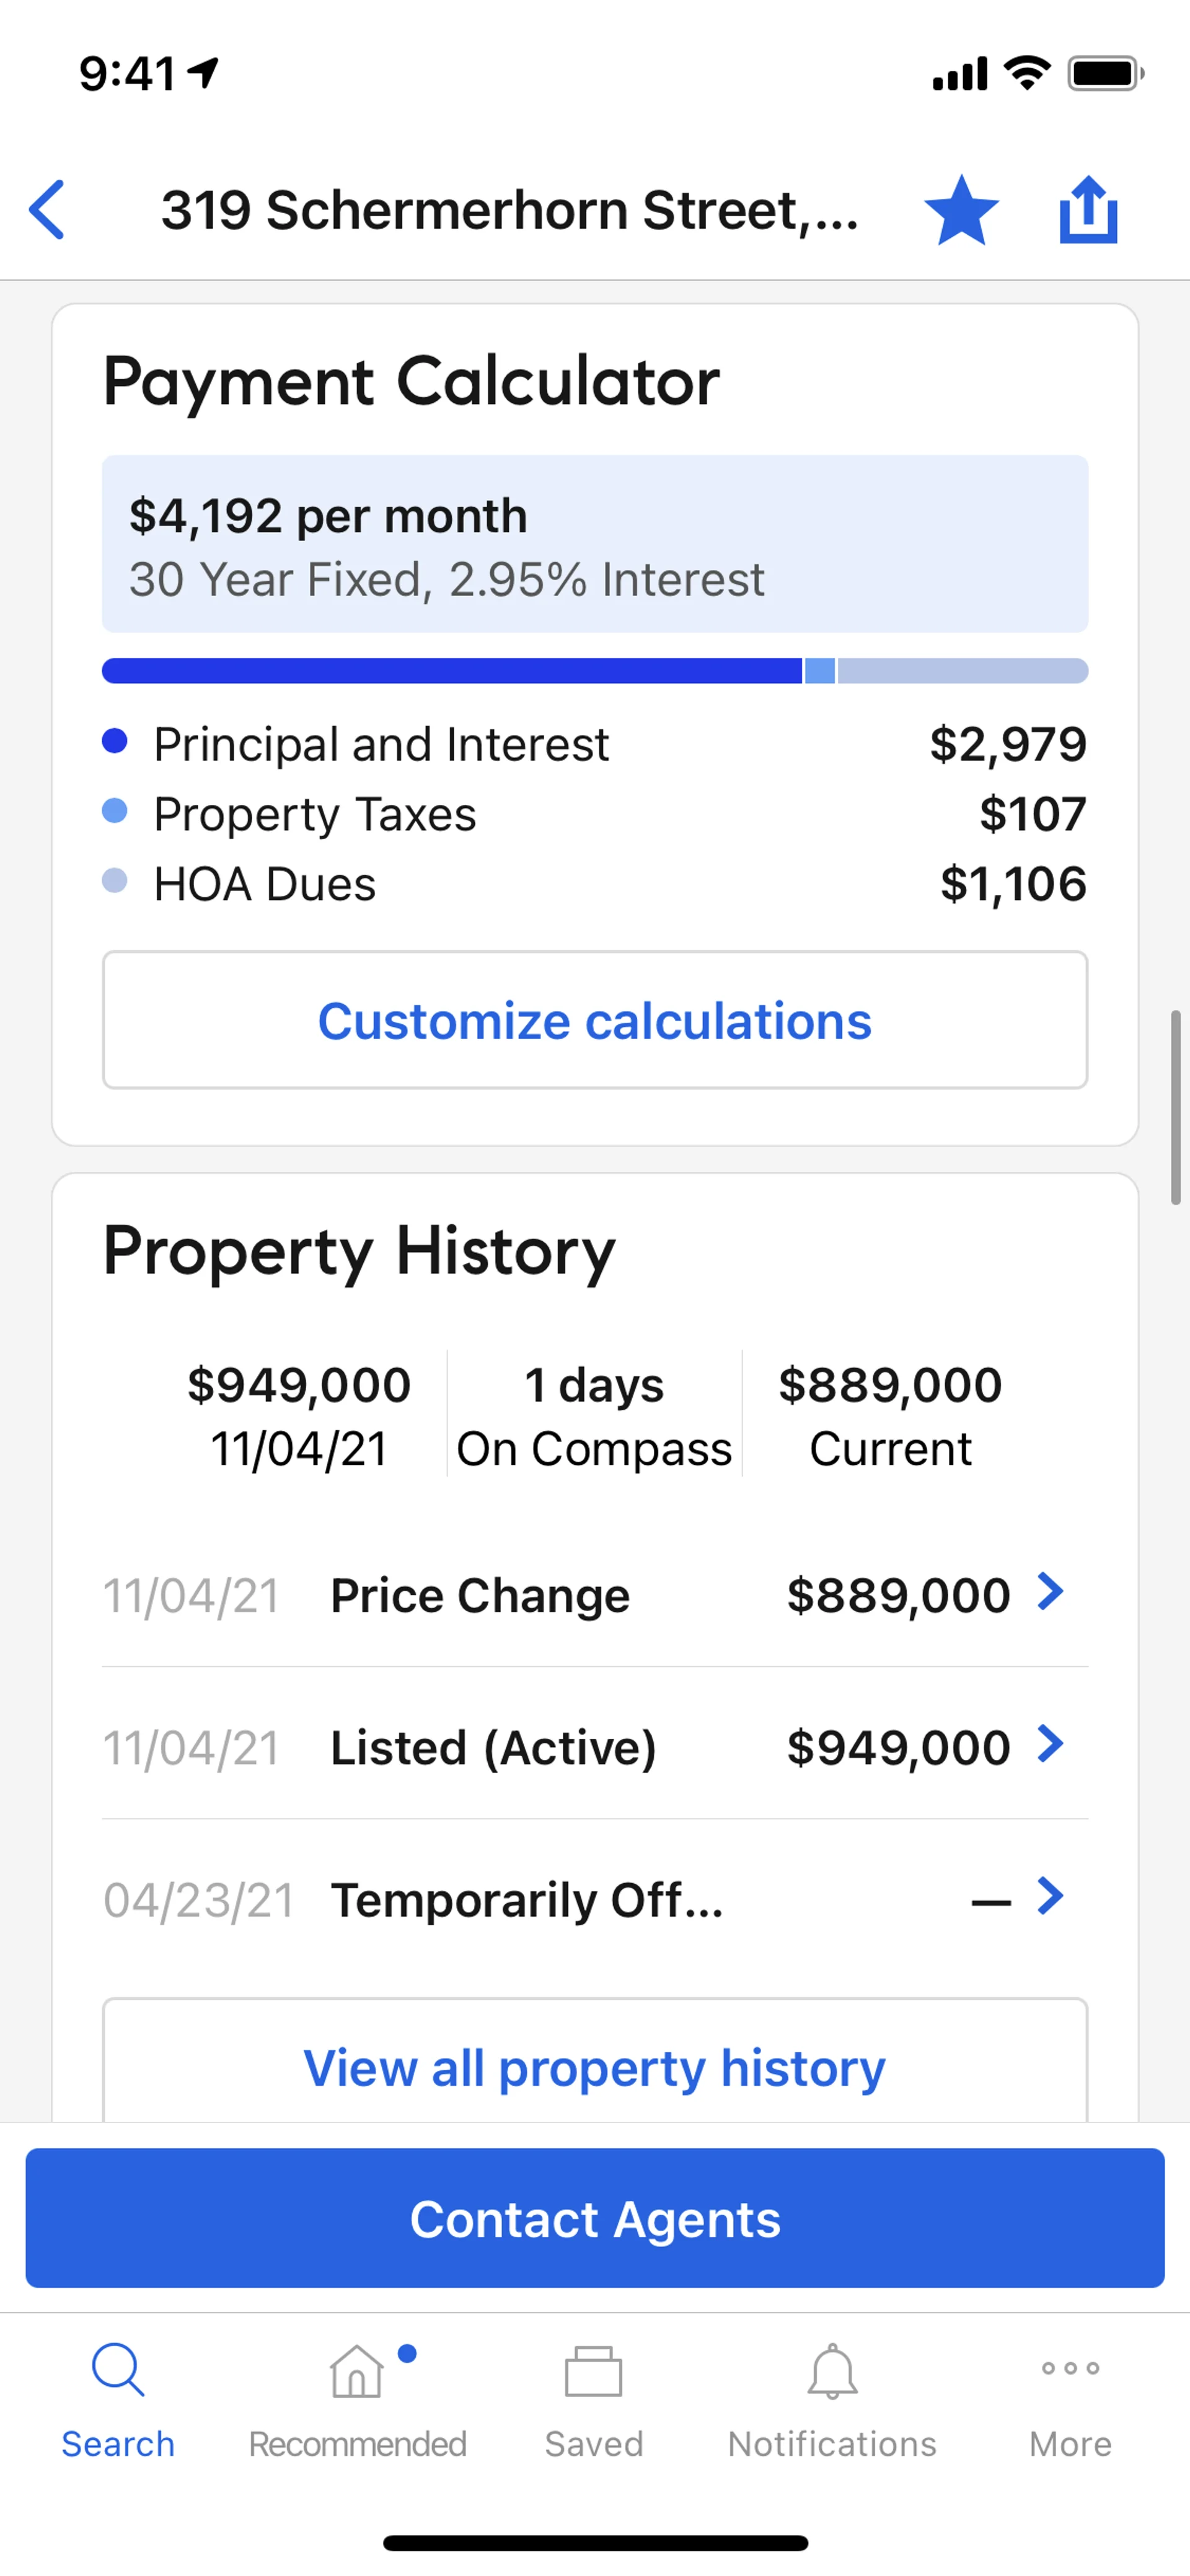Expand the Temporarily Off history entry
Viewport: 1190px width, 2576px height.
pos(1050,1896)
